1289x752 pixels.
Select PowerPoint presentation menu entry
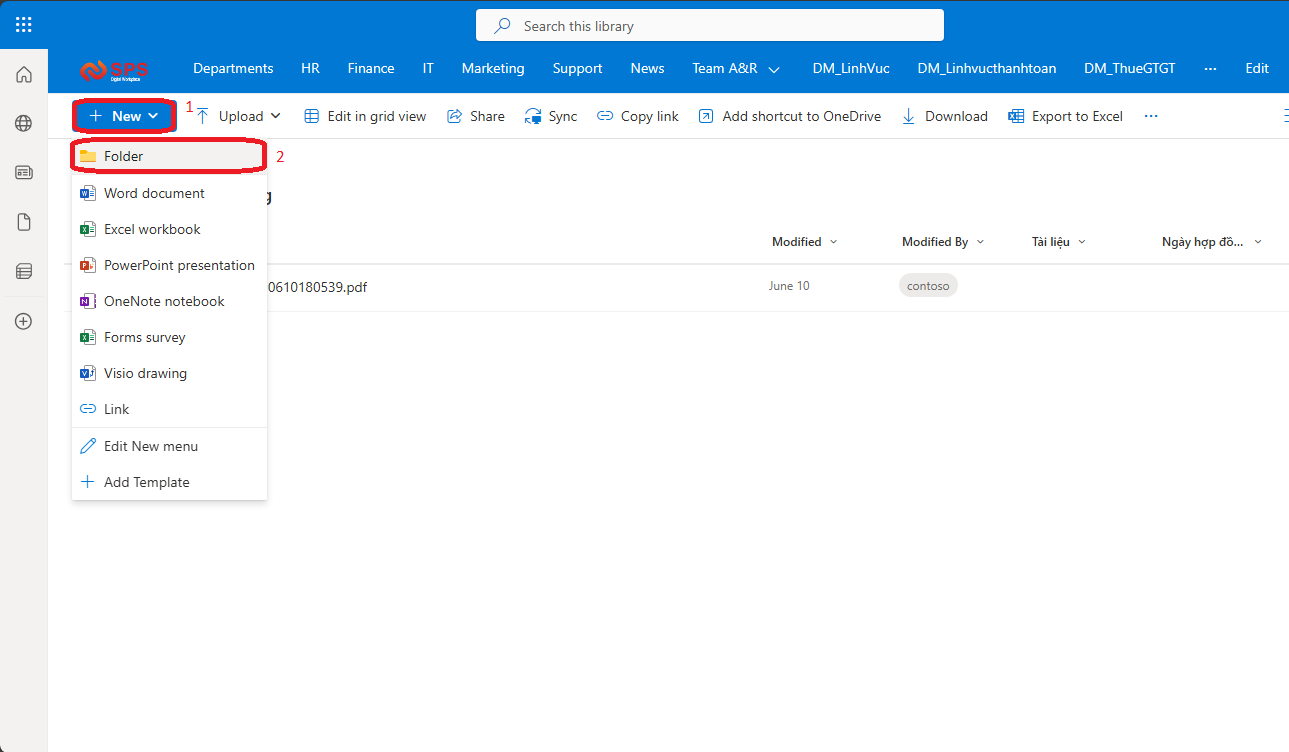click(179, 265)
